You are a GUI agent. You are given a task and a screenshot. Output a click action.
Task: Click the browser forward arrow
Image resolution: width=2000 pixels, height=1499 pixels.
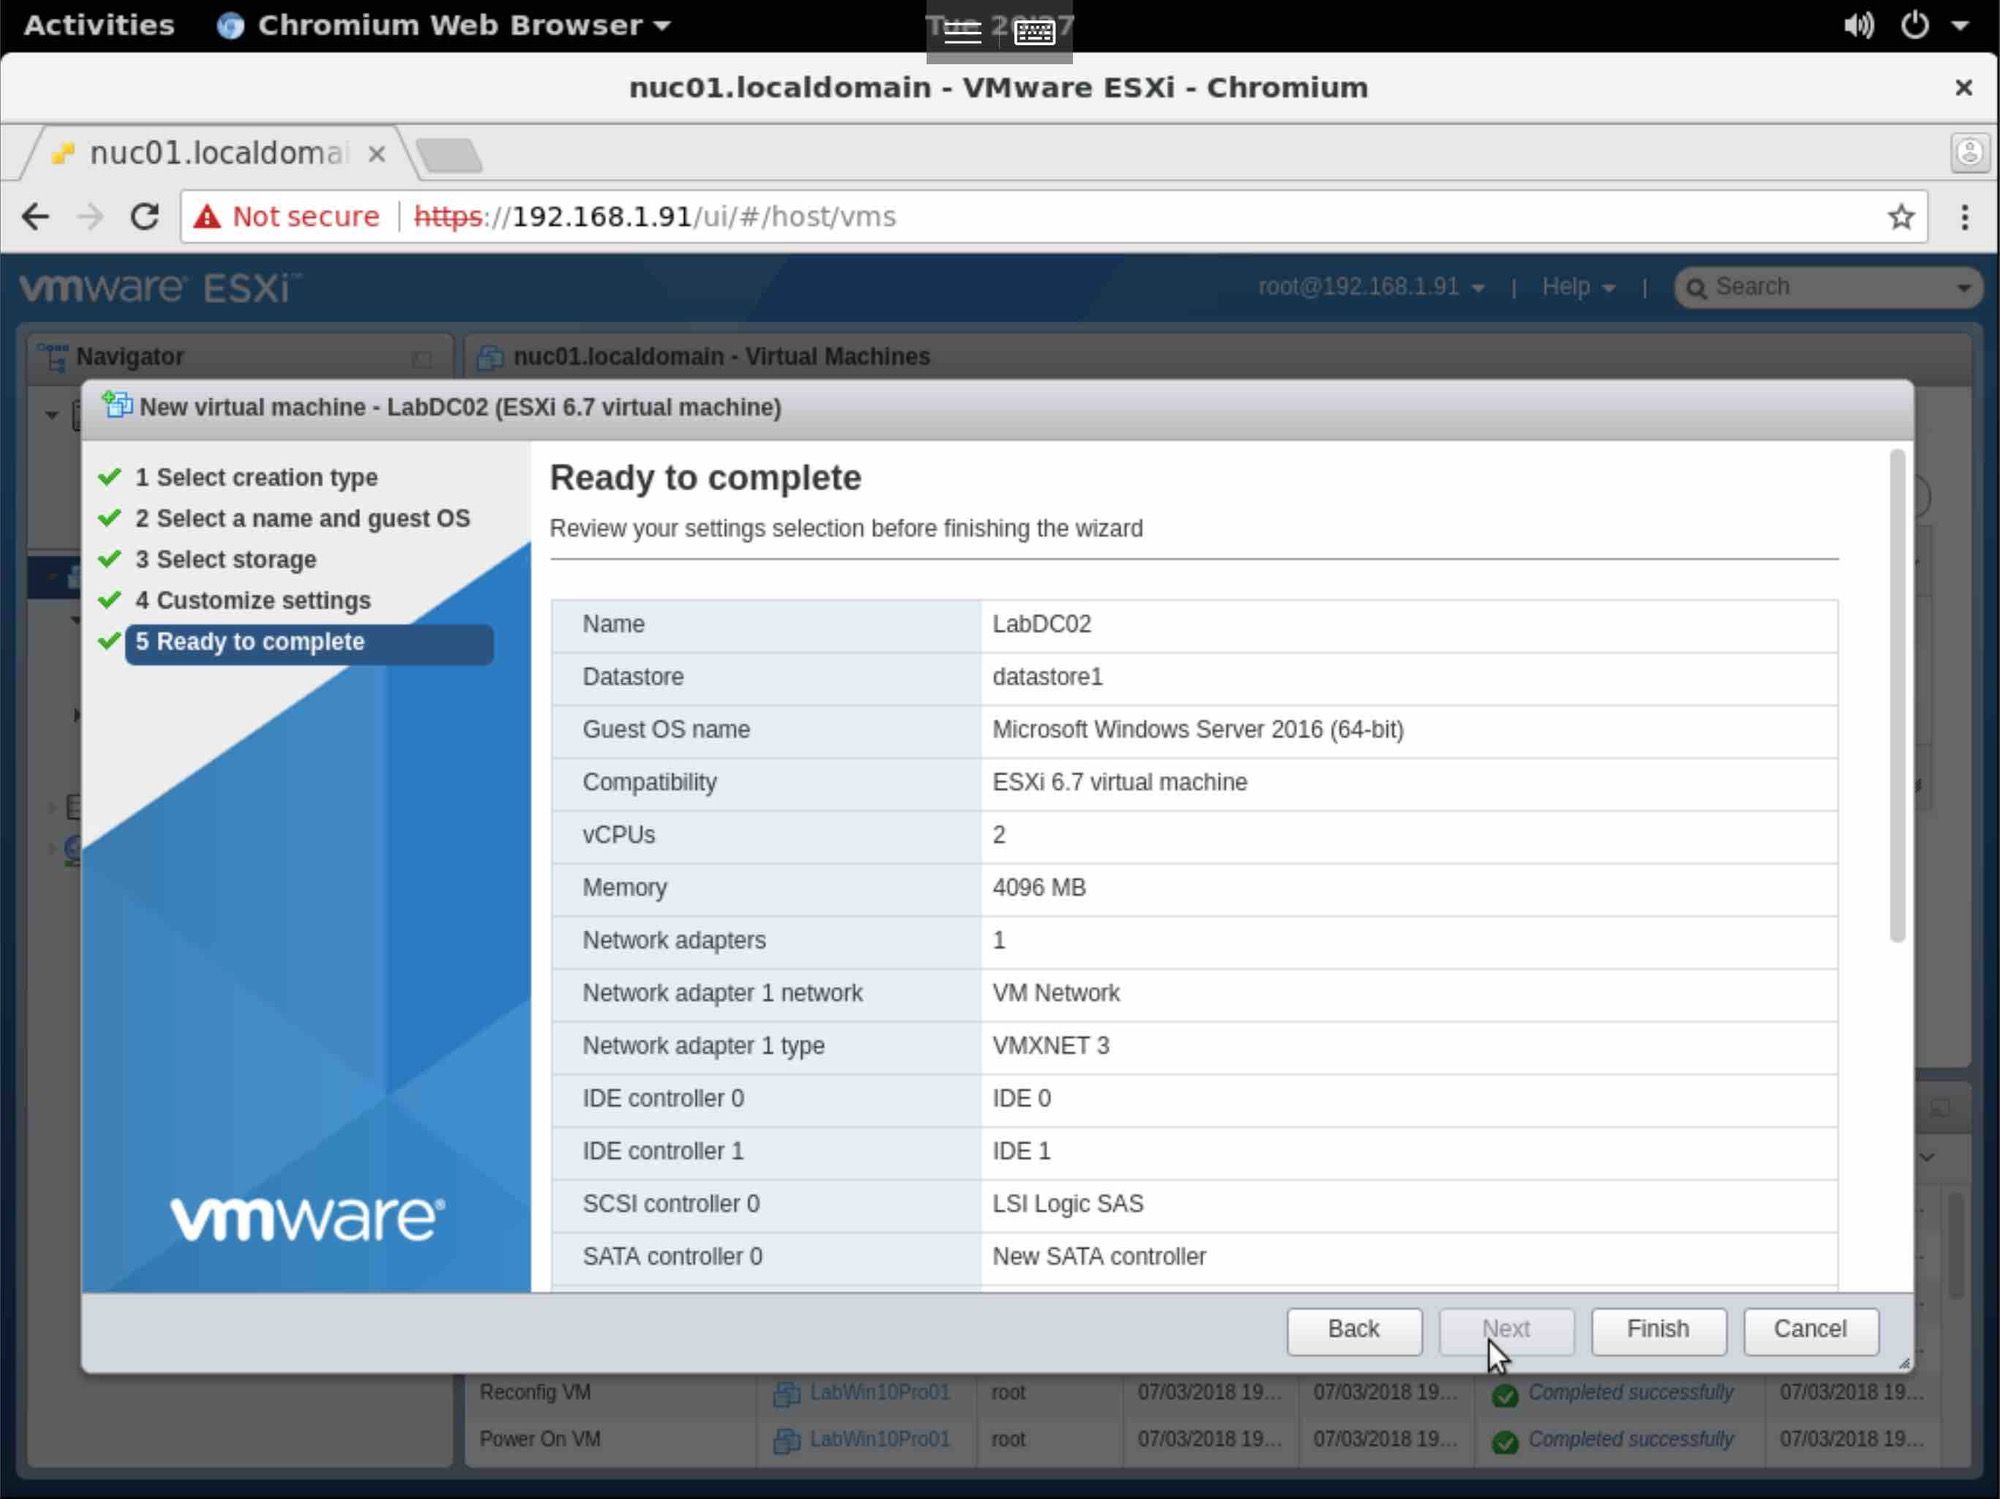[x=90, y=217]
